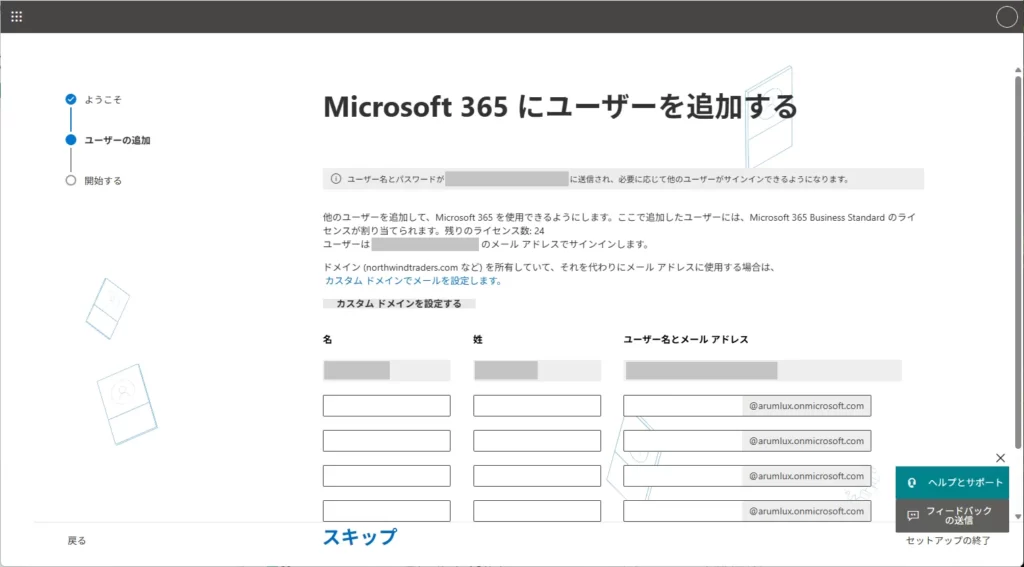This screenshot has height=567, width=1024.
Task: Select the 開始する step
Action: pos(93,180)
